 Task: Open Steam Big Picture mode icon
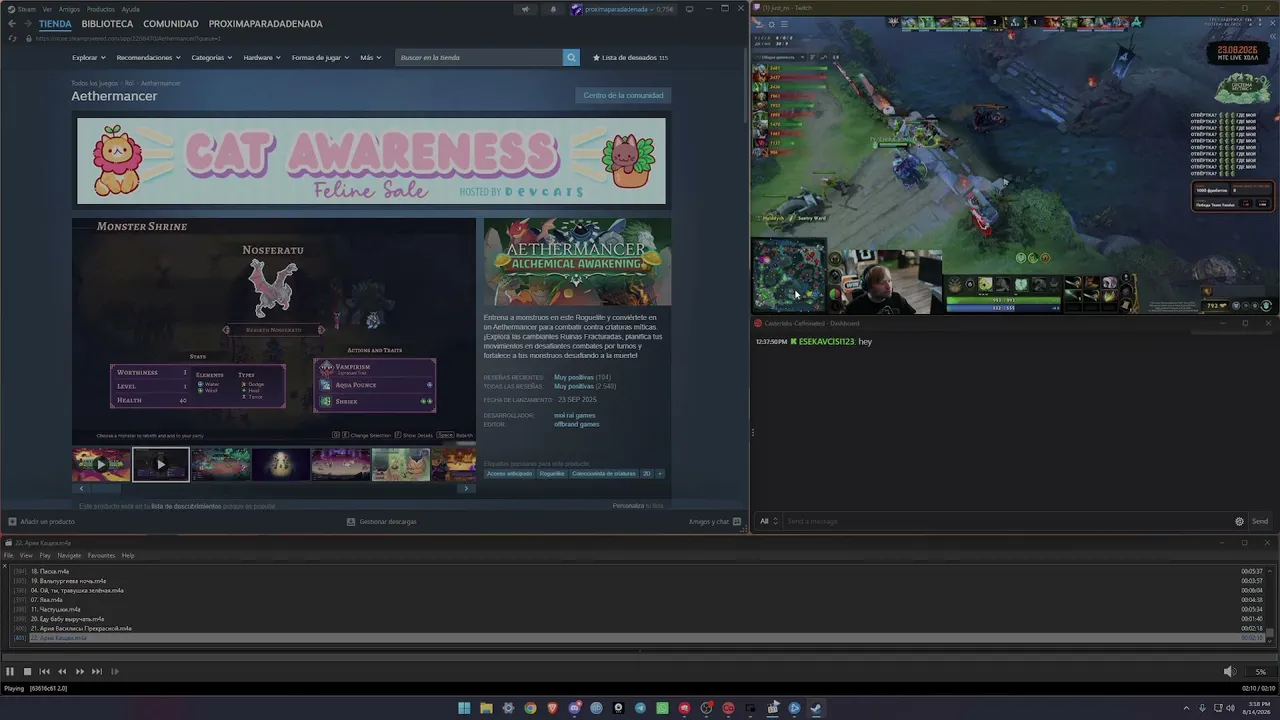pyautogui.click(x=690, y=10)
